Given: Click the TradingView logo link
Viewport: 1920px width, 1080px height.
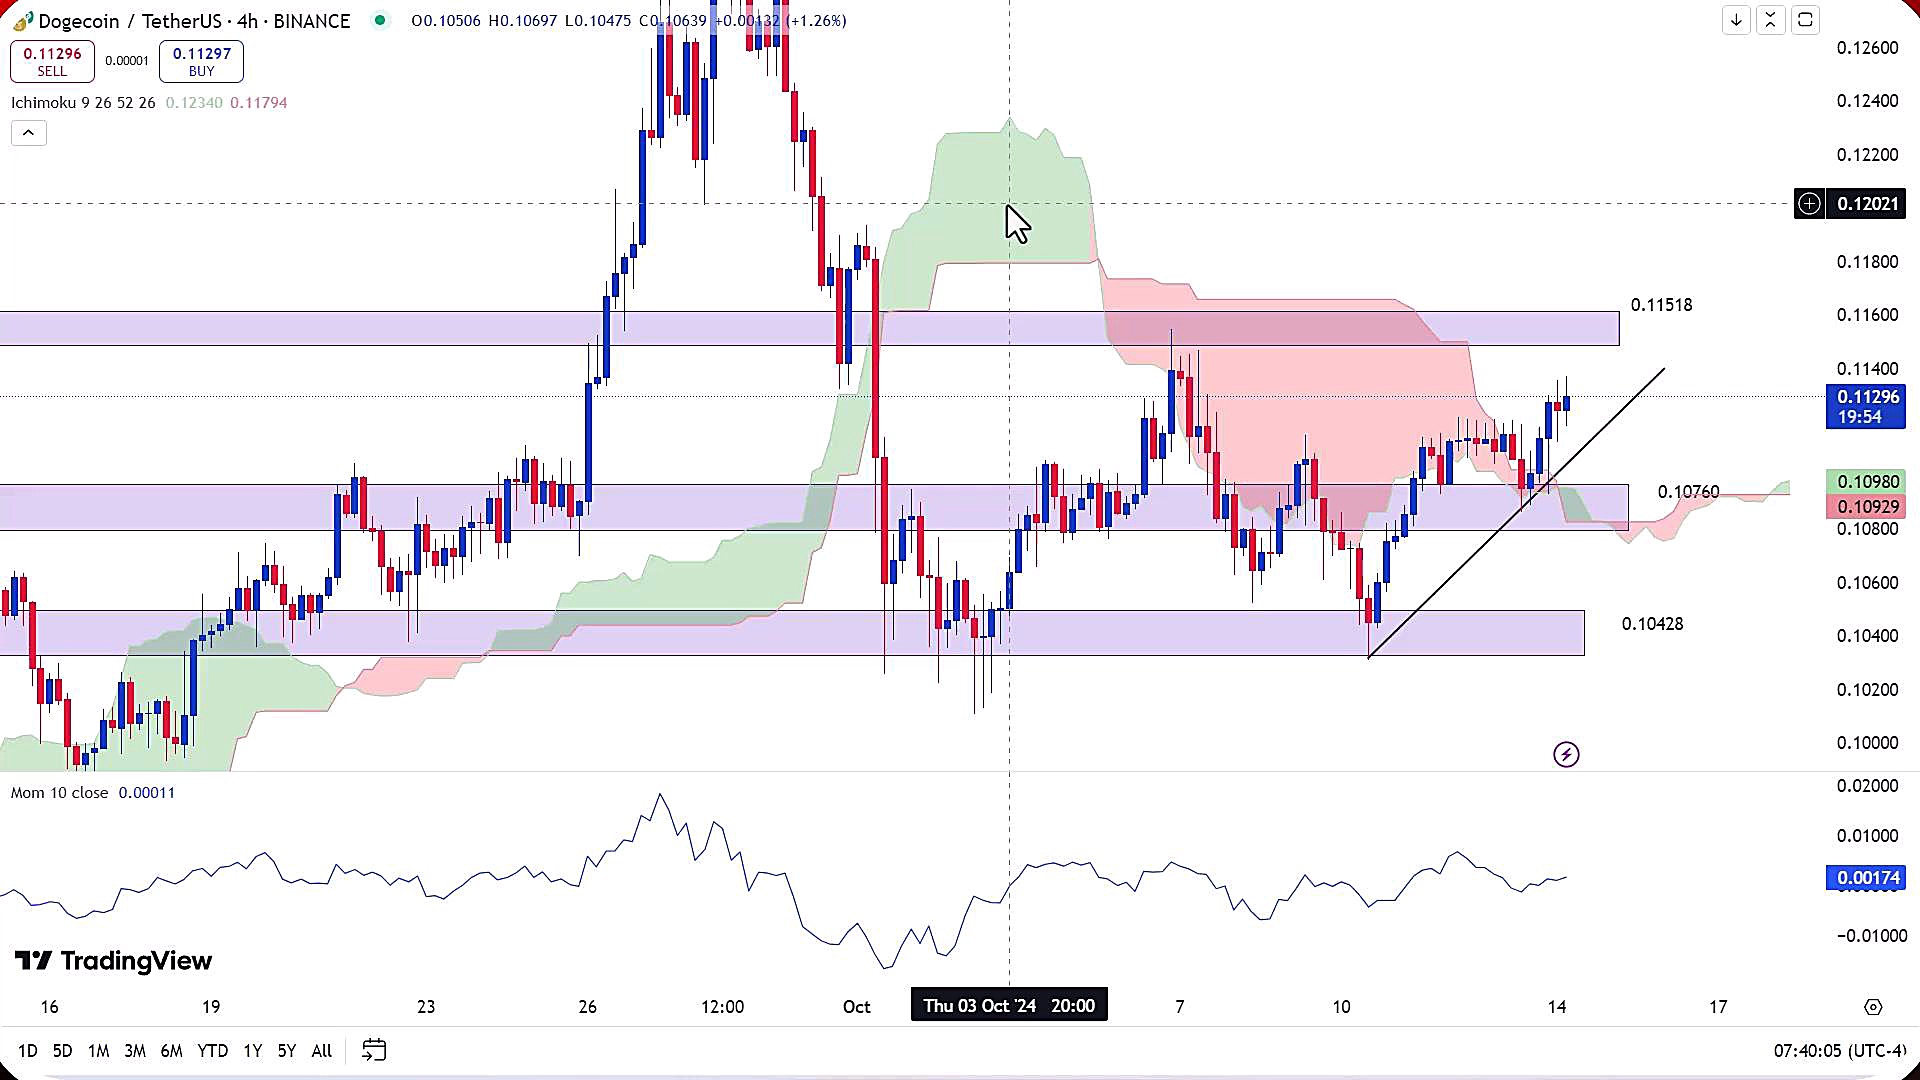Looking at the screenshot, I should [113, 961].
